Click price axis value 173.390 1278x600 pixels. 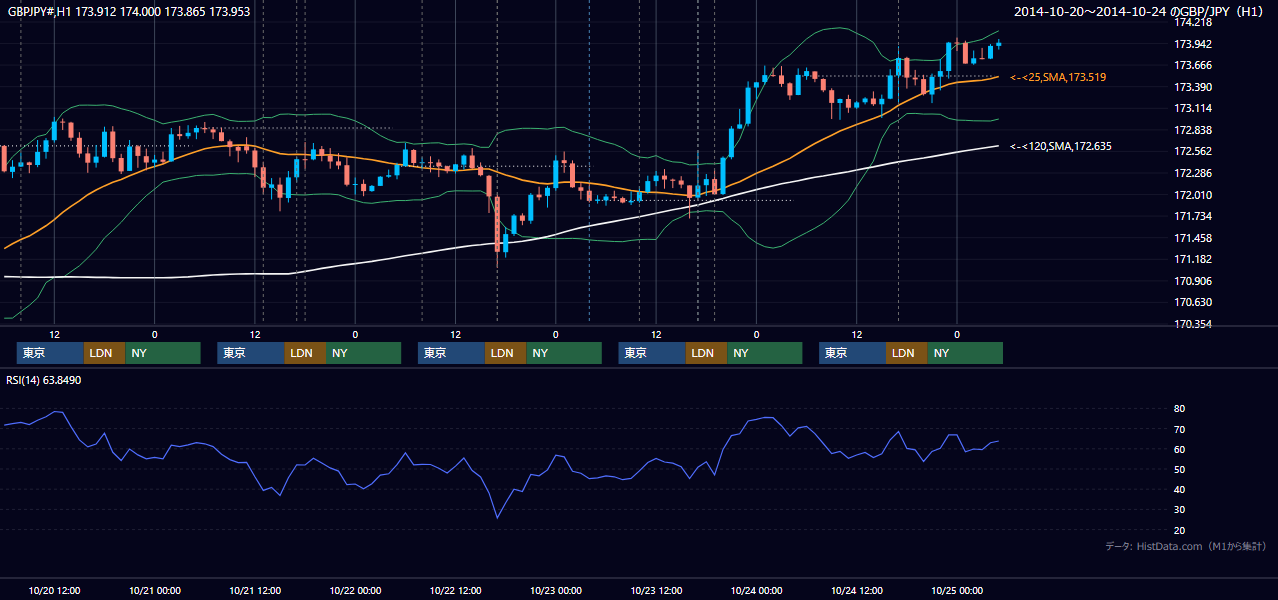(1192, 87)
